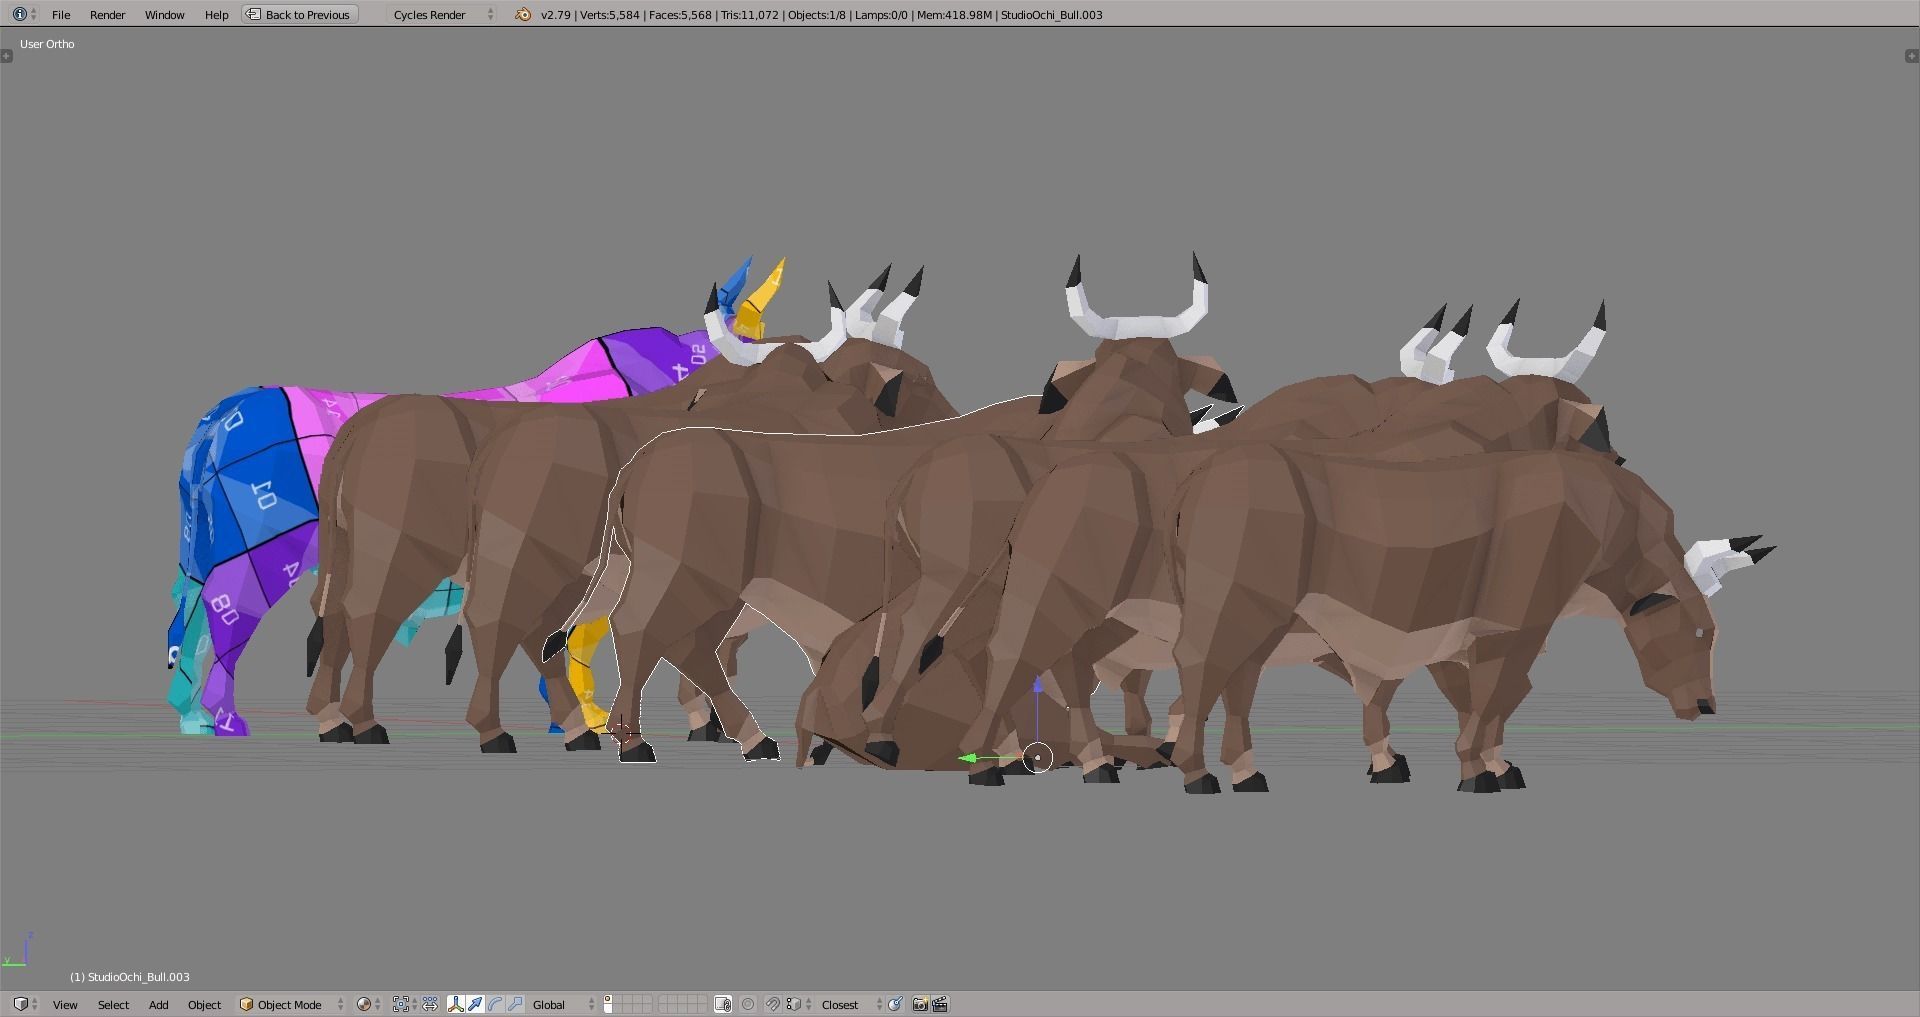1920x1017 pixels.
Task: Enable the rotate manipulator arc
Action: point(495,1004)
